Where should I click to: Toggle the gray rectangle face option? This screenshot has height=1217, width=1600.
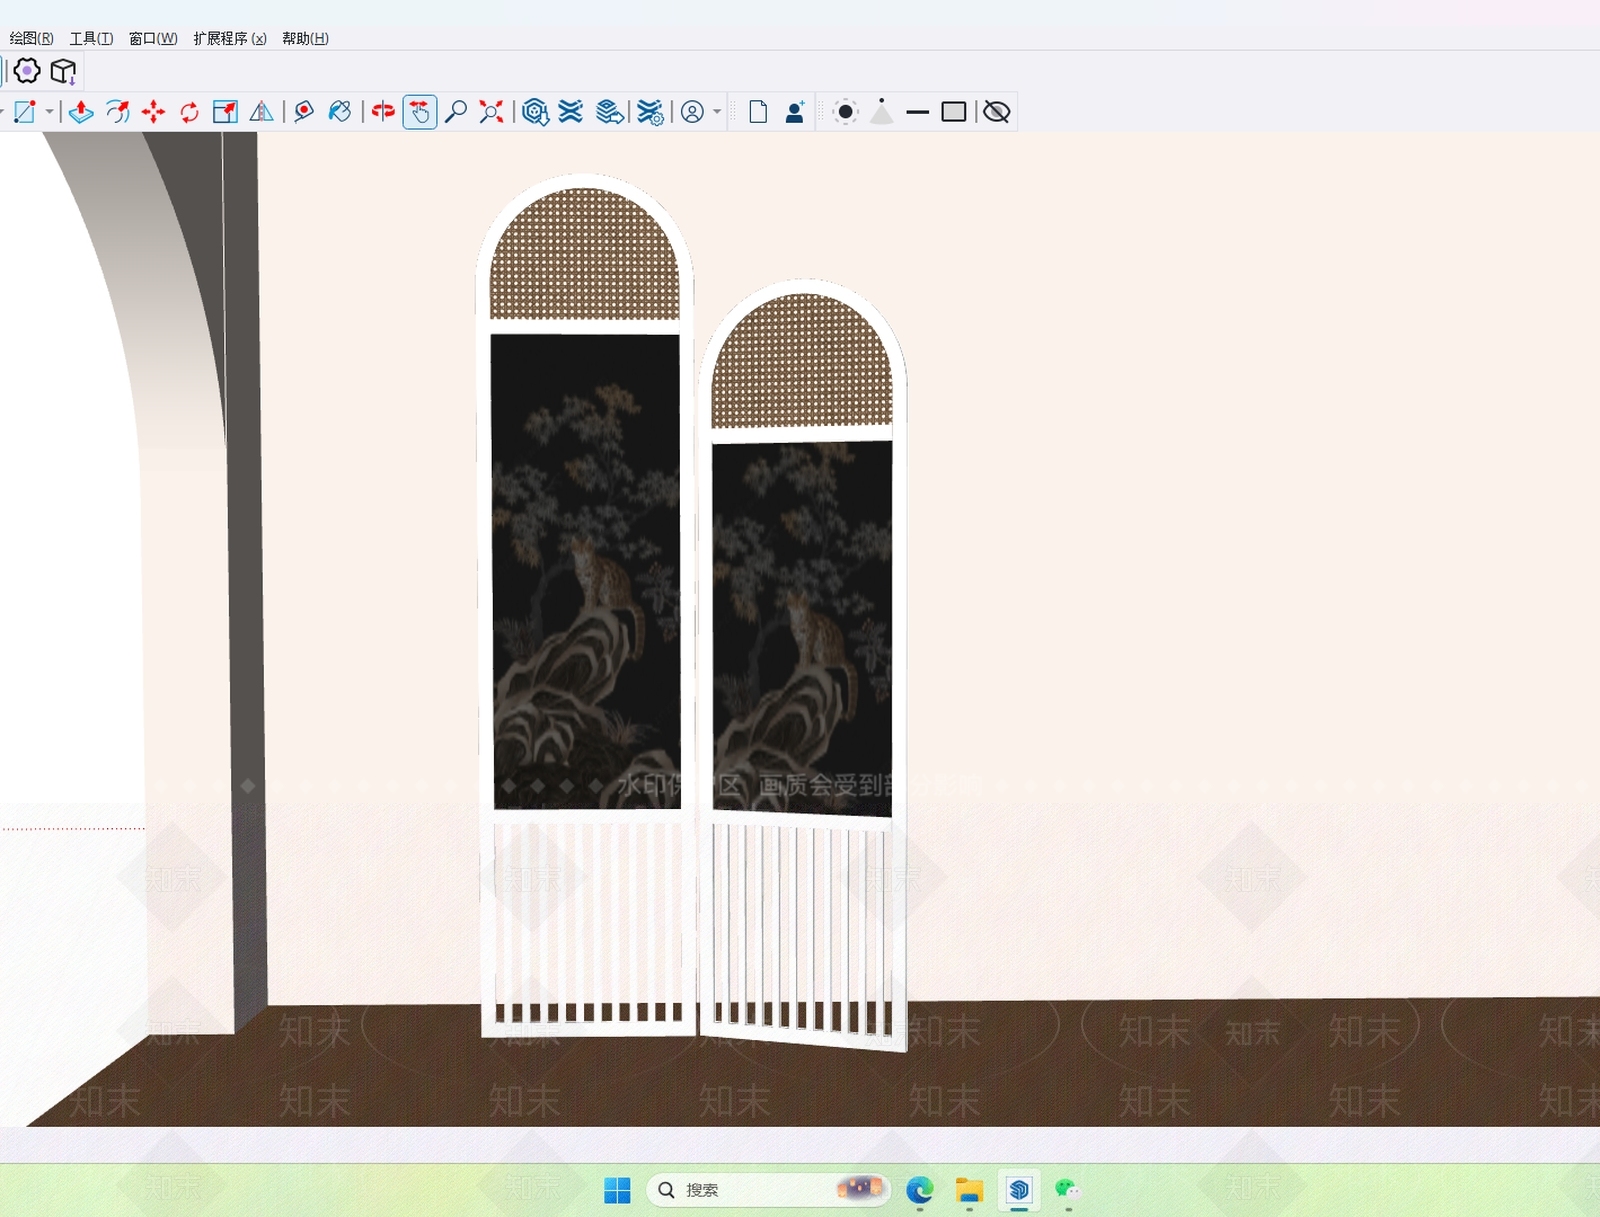pyautogui.click(x=954, y=112)
